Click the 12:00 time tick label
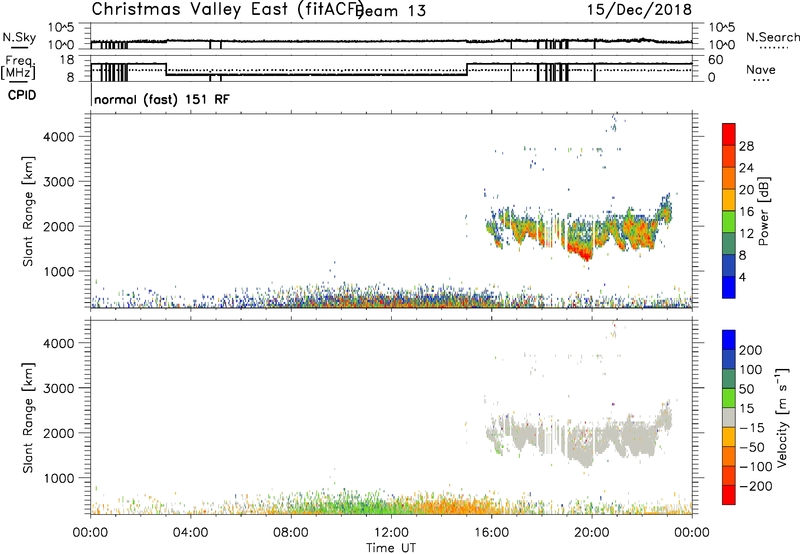The height and width of the screenshot is (554, 800). 391,533
